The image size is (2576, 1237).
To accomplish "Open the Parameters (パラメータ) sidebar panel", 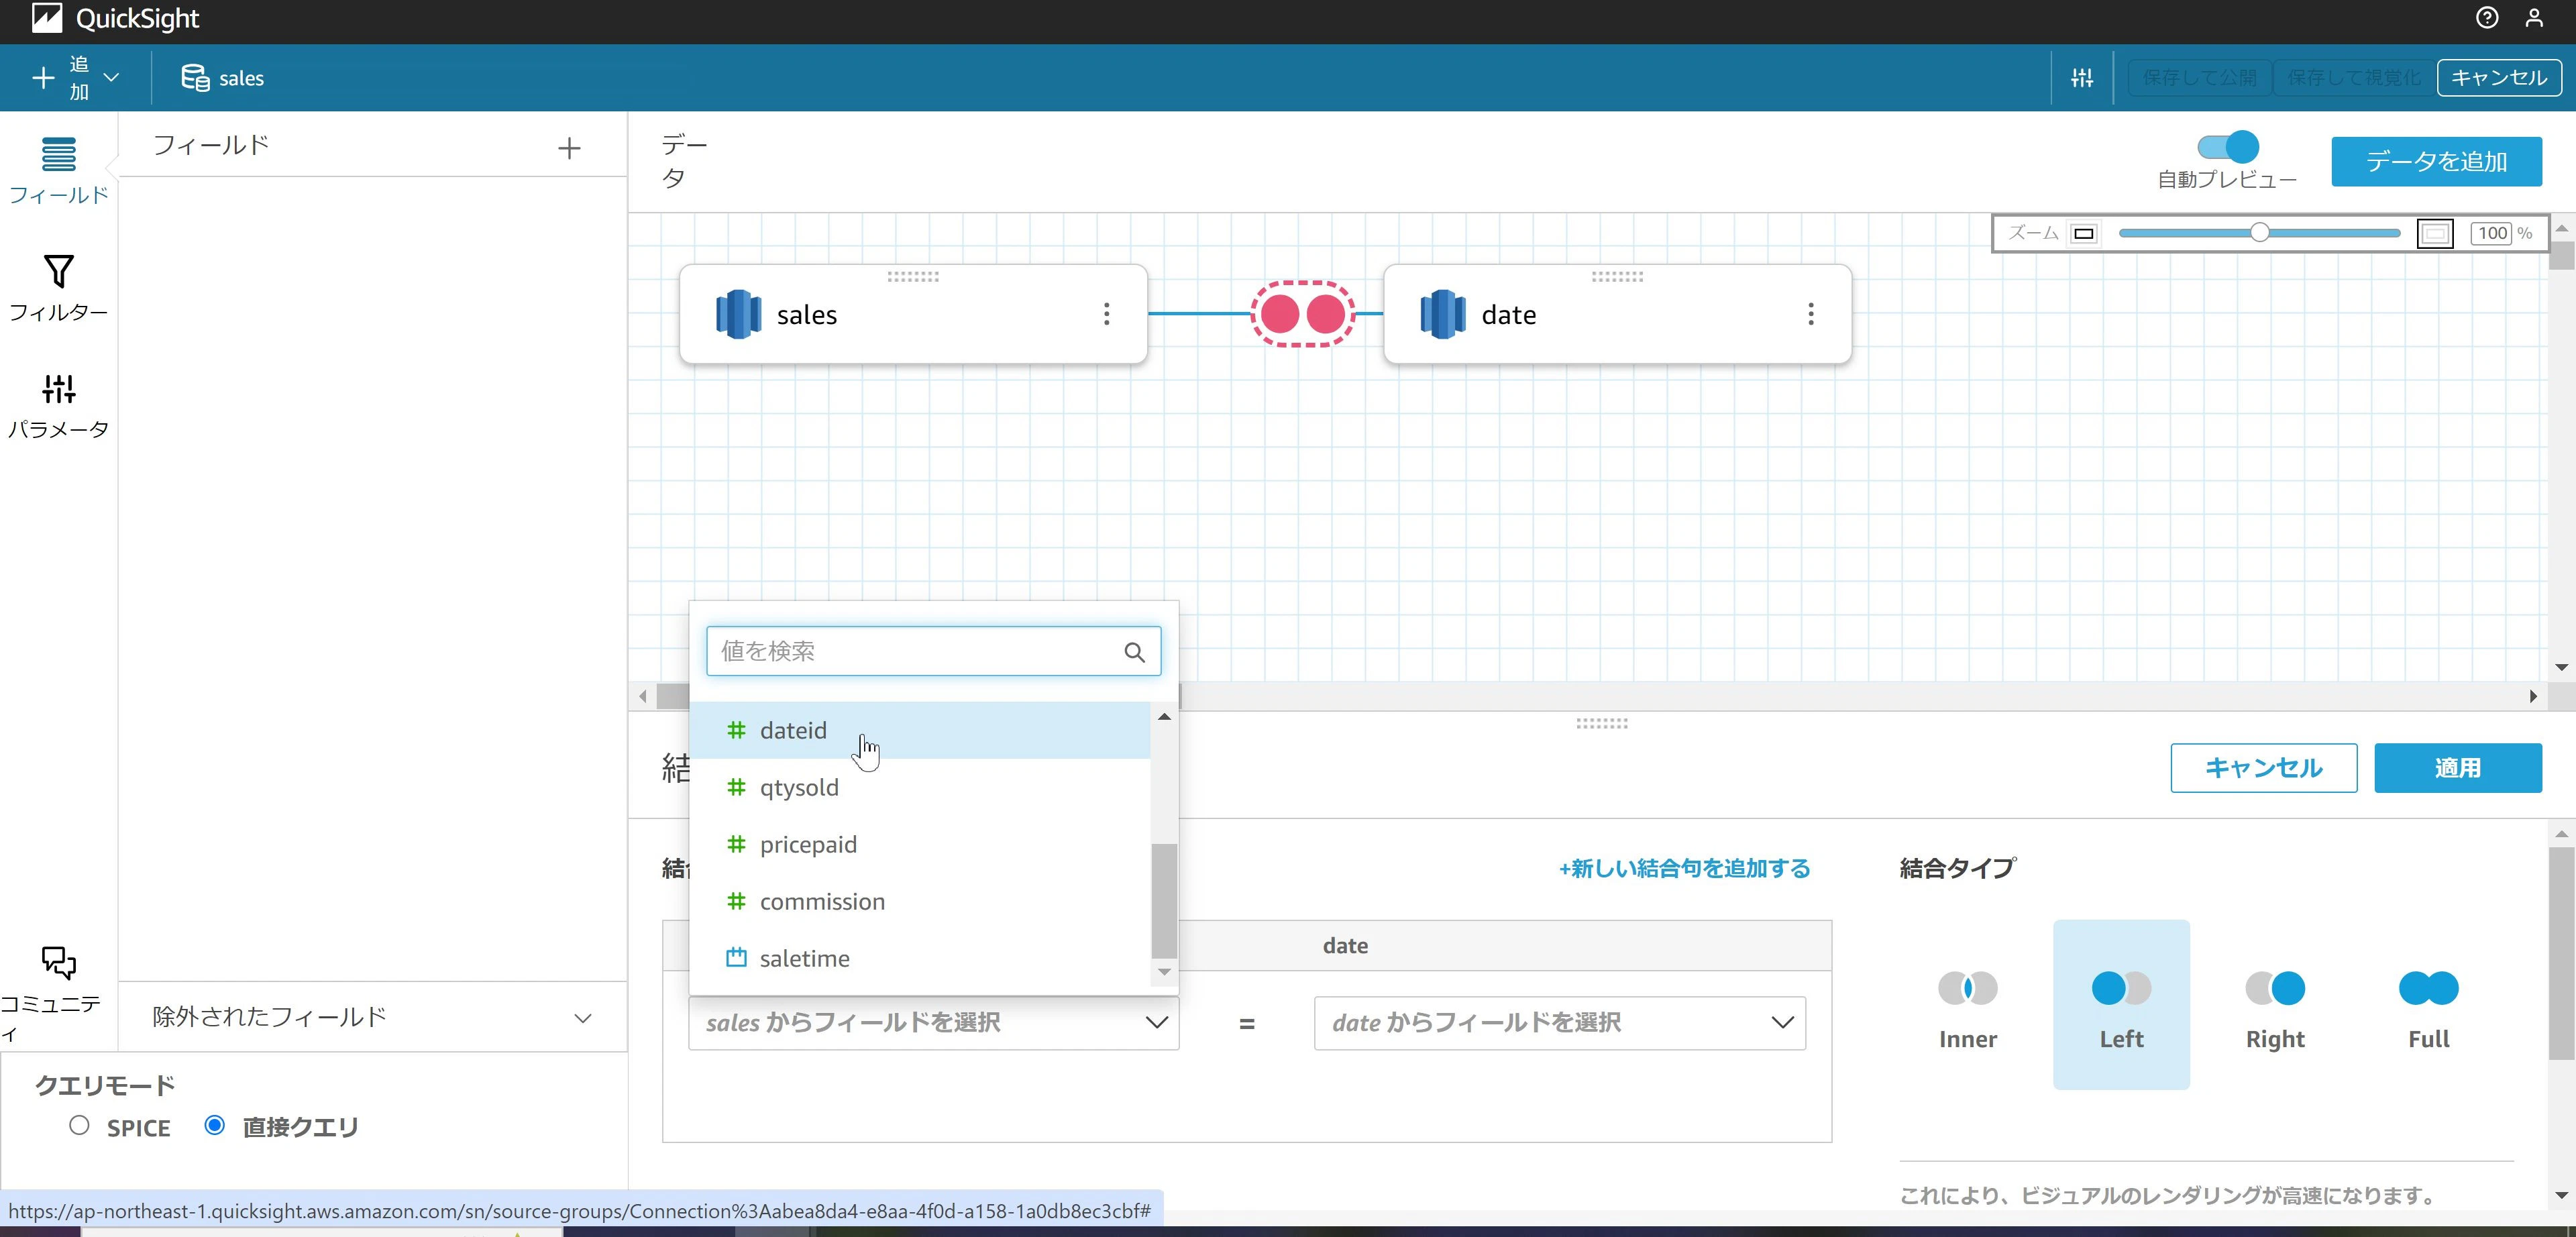I will click(x=58, y=405).
